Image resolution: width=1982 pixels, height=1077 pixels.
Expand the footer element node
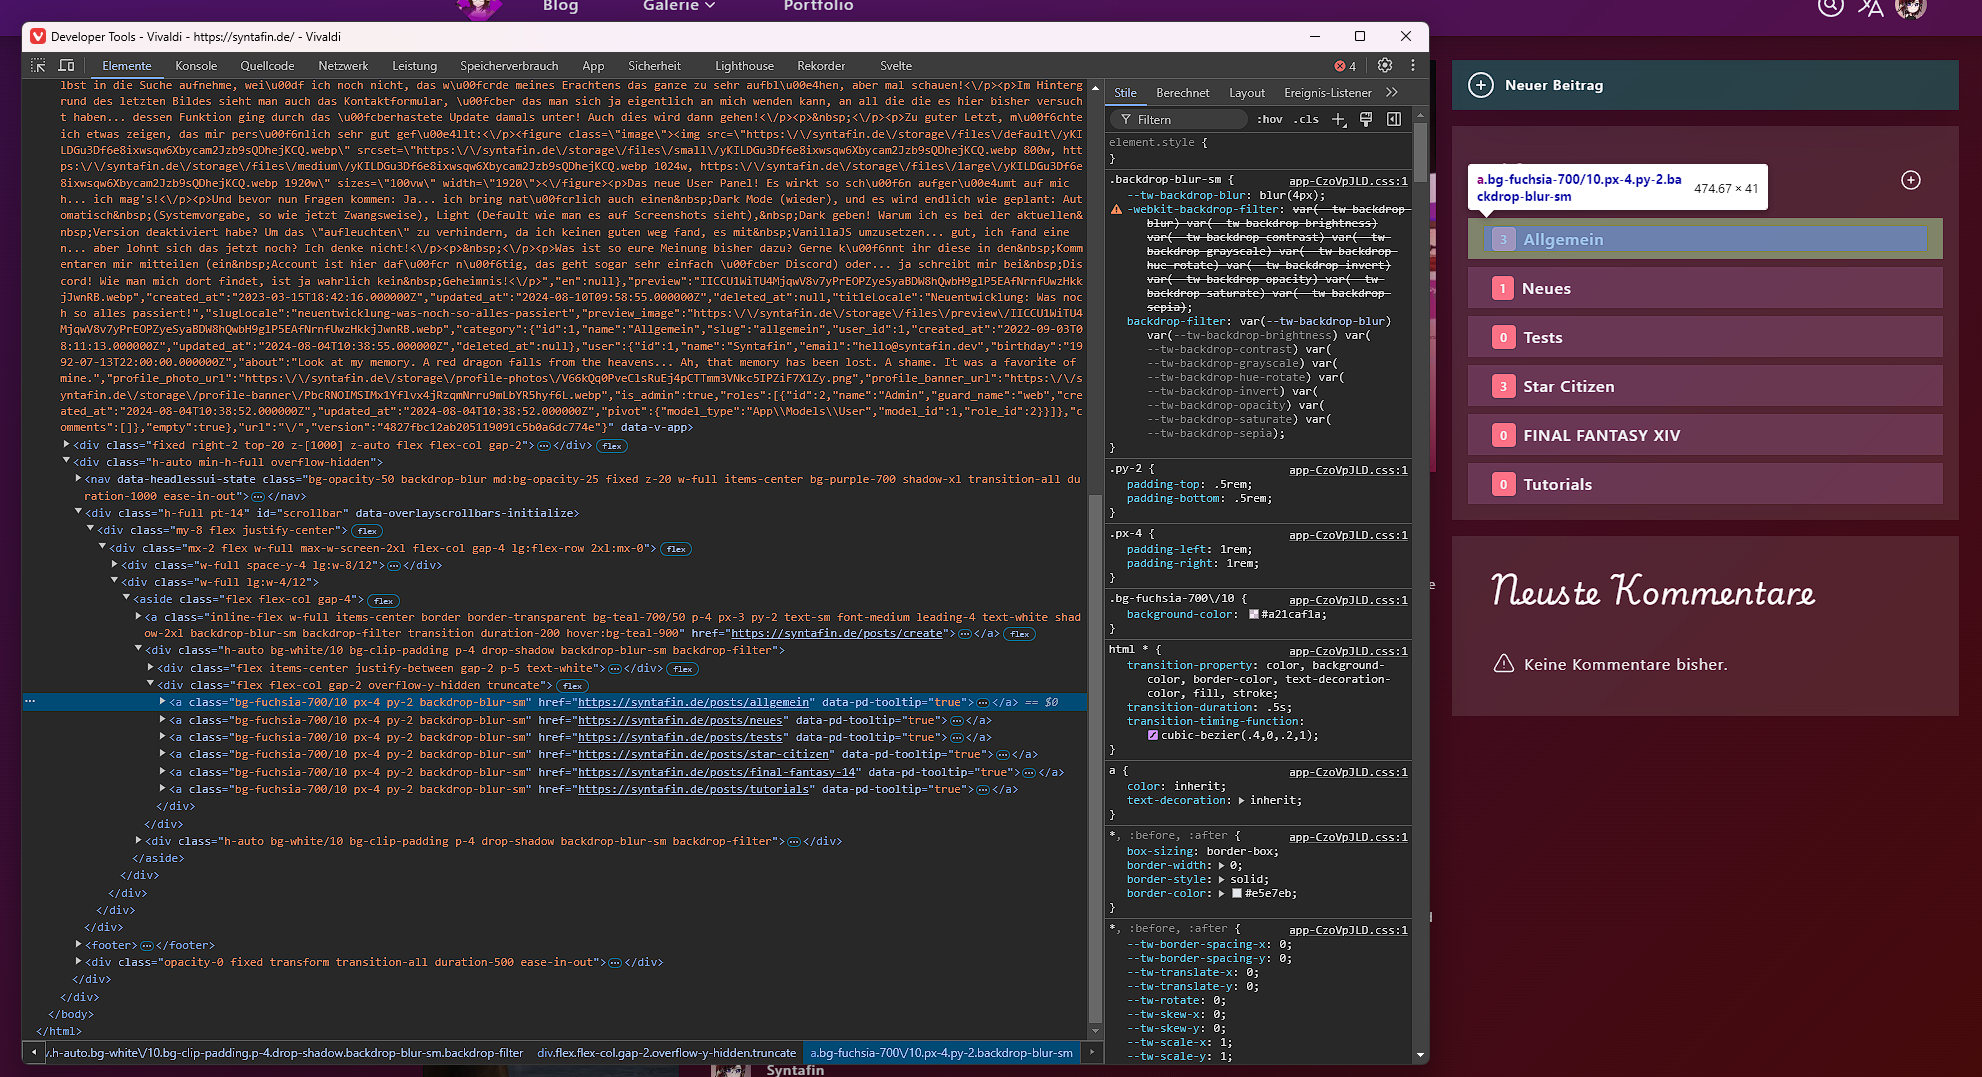coord(79,945)
